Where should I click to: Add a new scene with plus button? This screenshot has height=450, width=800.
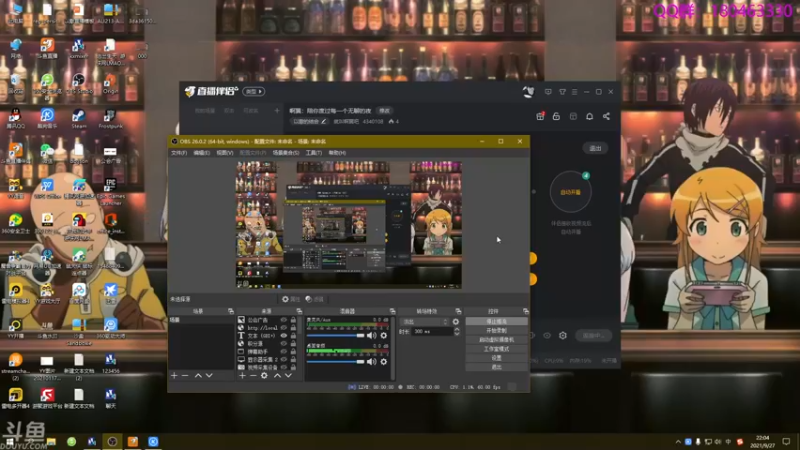[x=174, y=376]
